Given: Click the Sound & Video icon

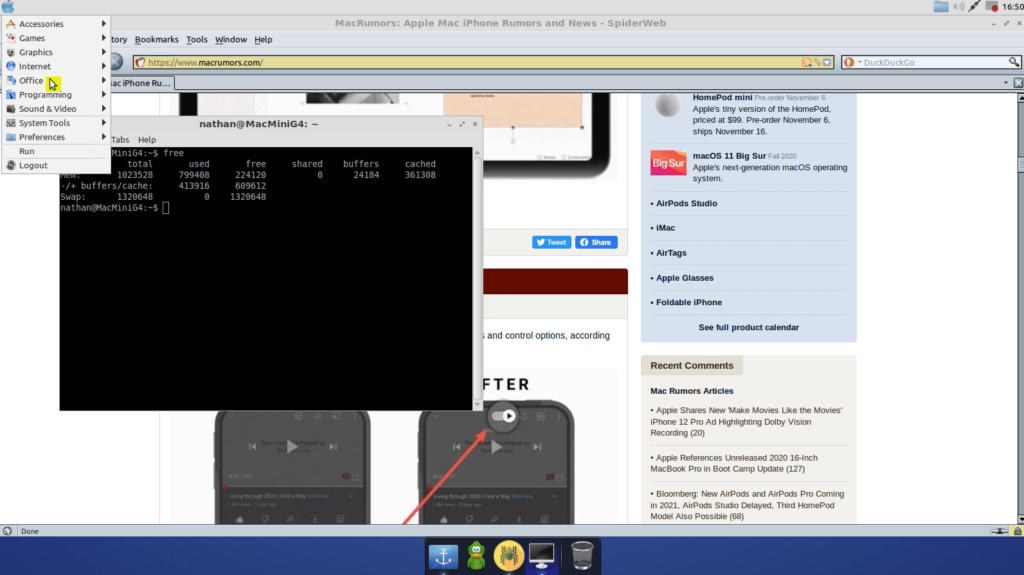Looking at the screenshot, I should coord(10,108).
